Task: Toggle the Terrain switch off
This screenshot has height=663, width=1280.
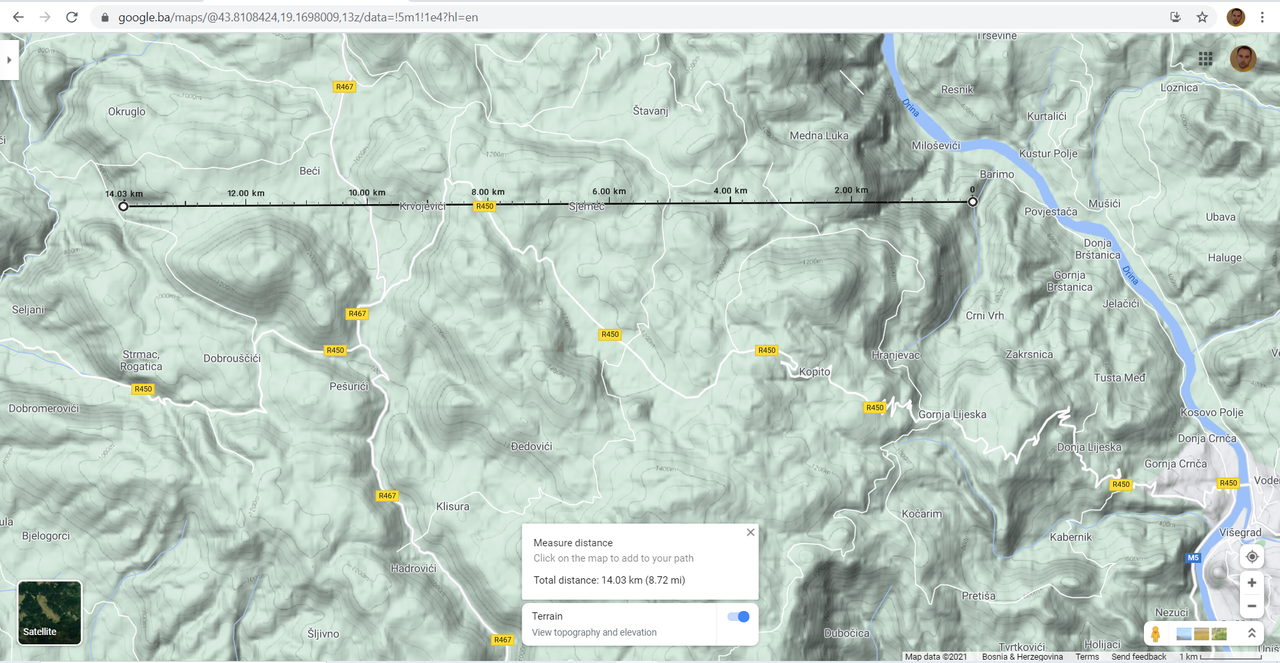Action: pyautogui.click(x=739, y=616)
